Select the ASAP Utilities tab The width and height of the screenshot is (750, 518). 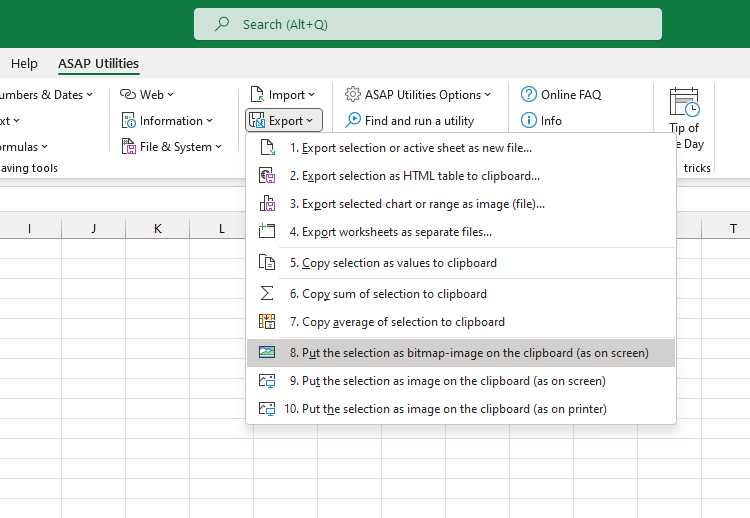pyautogui.click(x=99, y=64)
